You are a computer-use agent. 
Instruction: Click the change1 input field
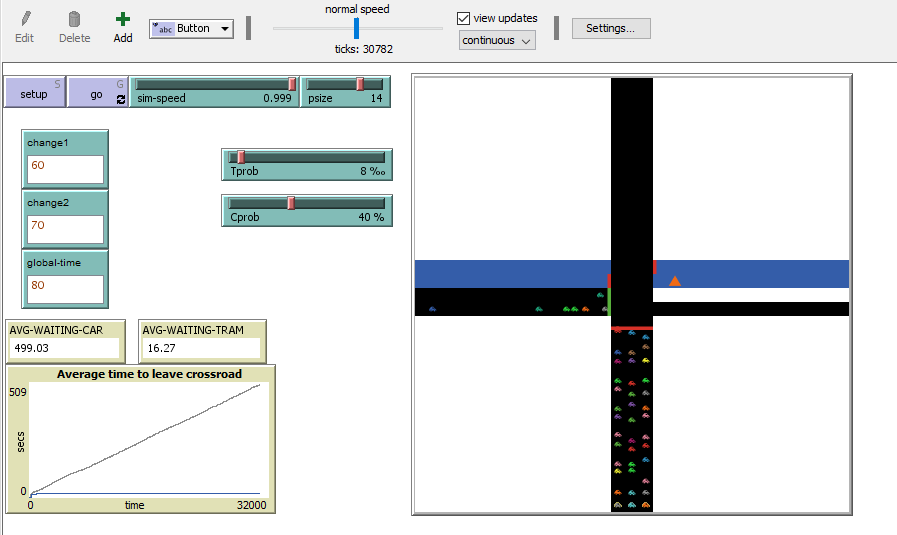[x=65, y=168]
